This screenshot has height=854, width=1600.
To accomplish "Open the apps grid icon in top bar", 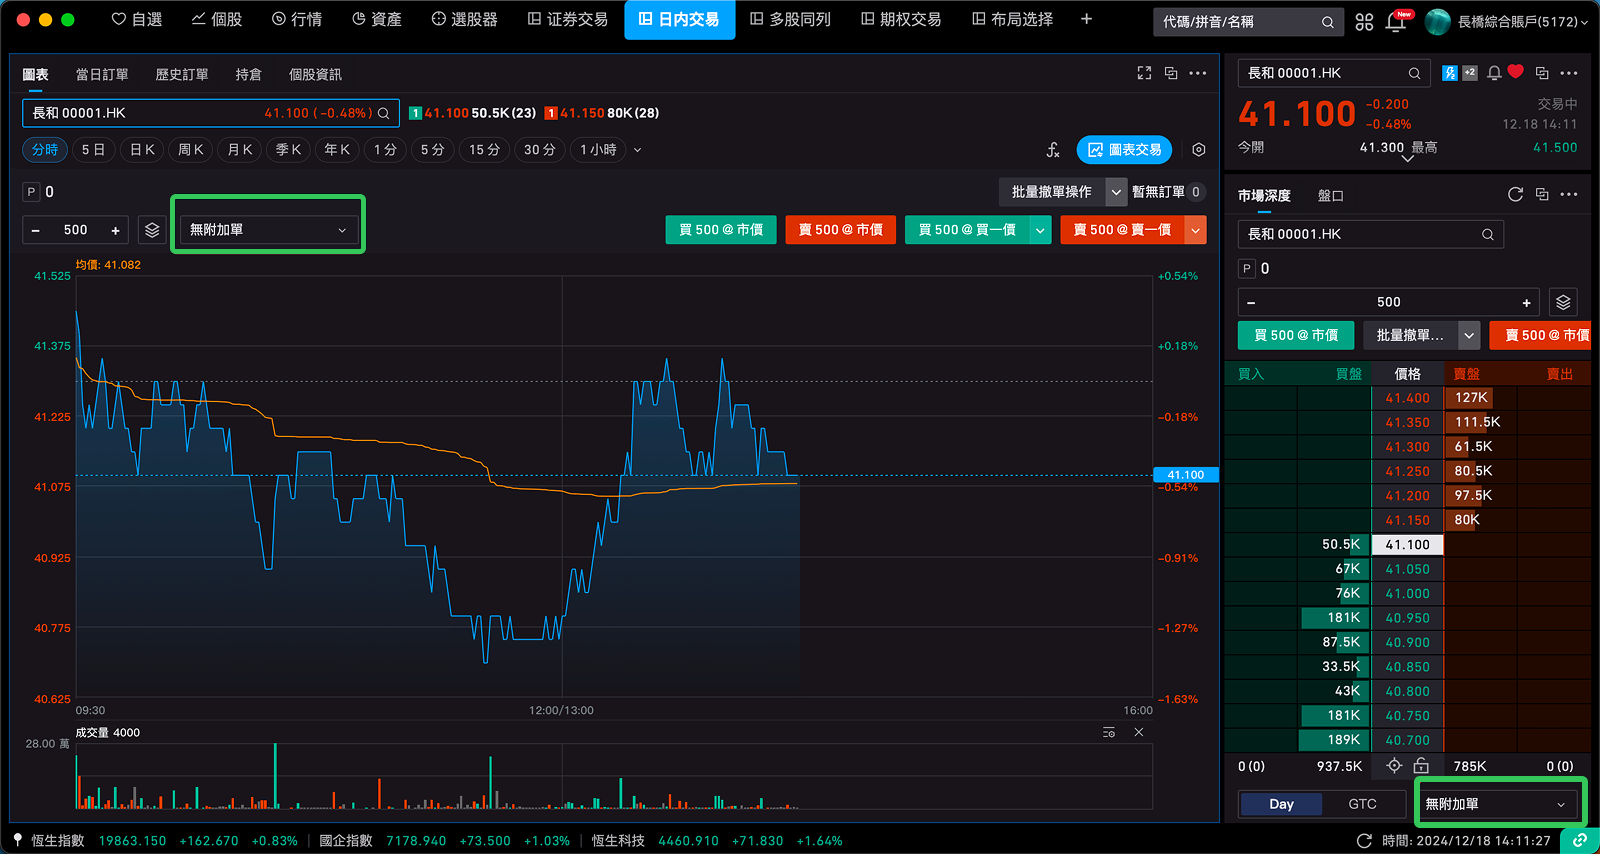I will pos(1364,22).
